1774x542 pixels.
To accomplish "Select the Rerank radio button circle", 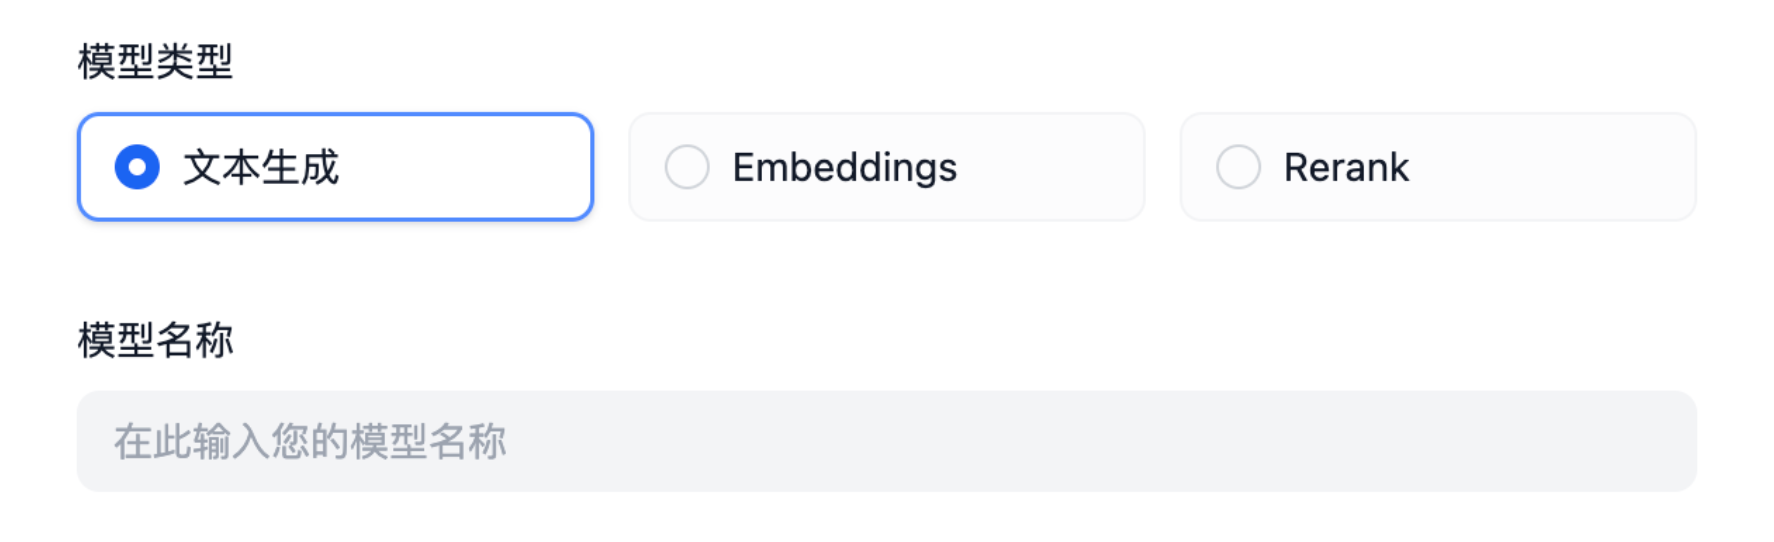I will click(x=1238, y=167).
